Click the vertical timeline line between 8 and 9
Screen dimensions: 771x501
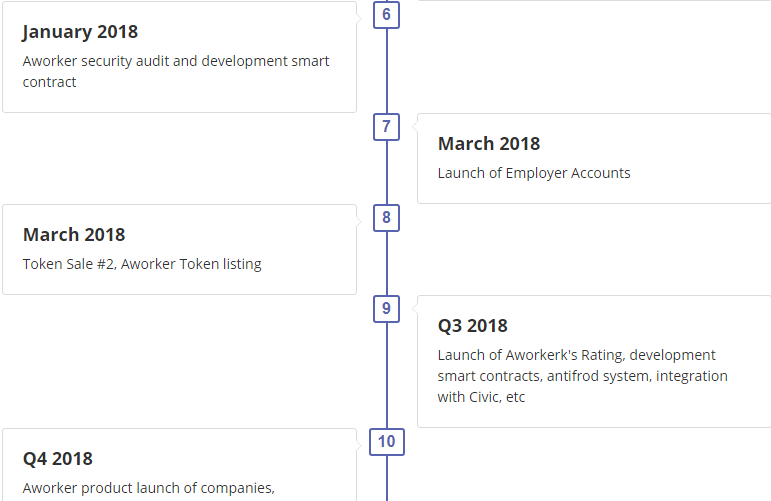[x=386, y=264]
